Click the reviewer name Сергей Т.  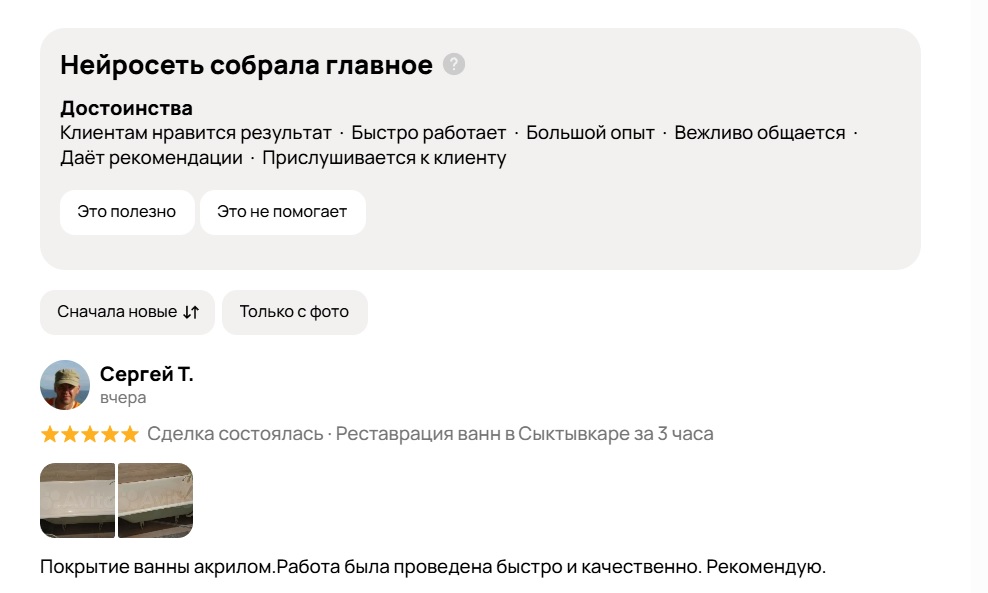(146, 375)
